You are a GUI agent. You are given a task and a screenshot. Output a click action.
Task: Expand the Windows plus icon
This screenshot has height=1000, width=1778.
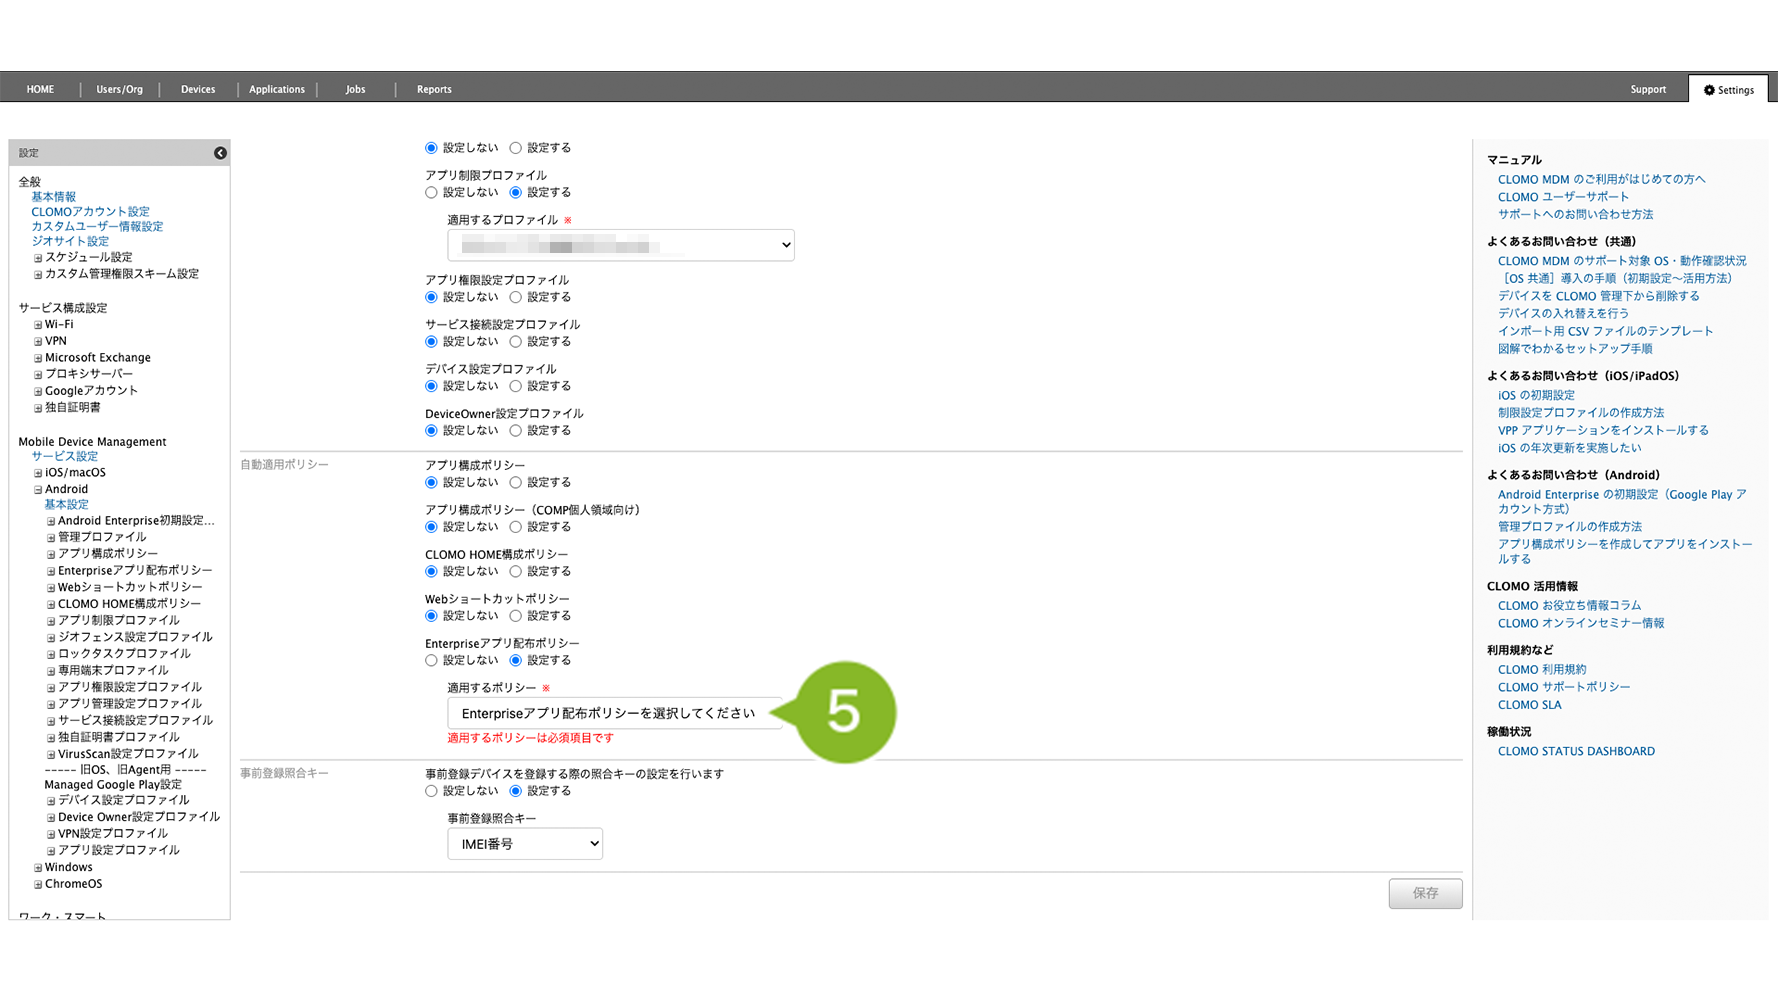point(38,868)
